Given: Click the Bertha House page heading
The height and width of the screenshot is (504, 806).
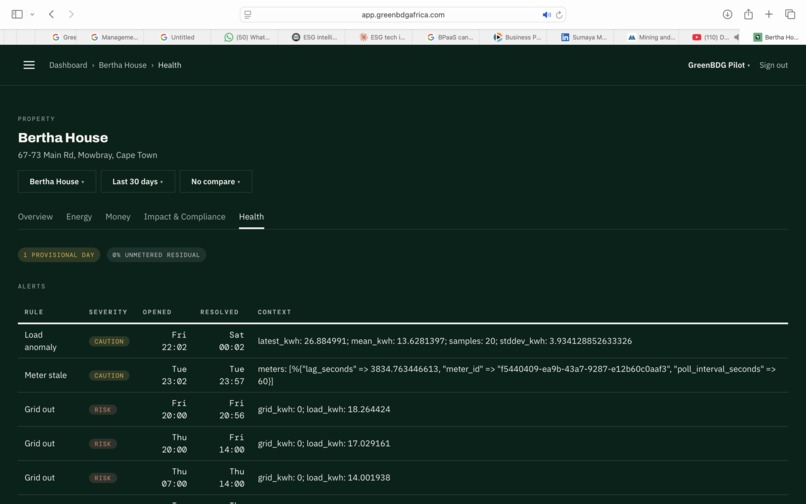Looking at the screenshot, I should (63, 137).
